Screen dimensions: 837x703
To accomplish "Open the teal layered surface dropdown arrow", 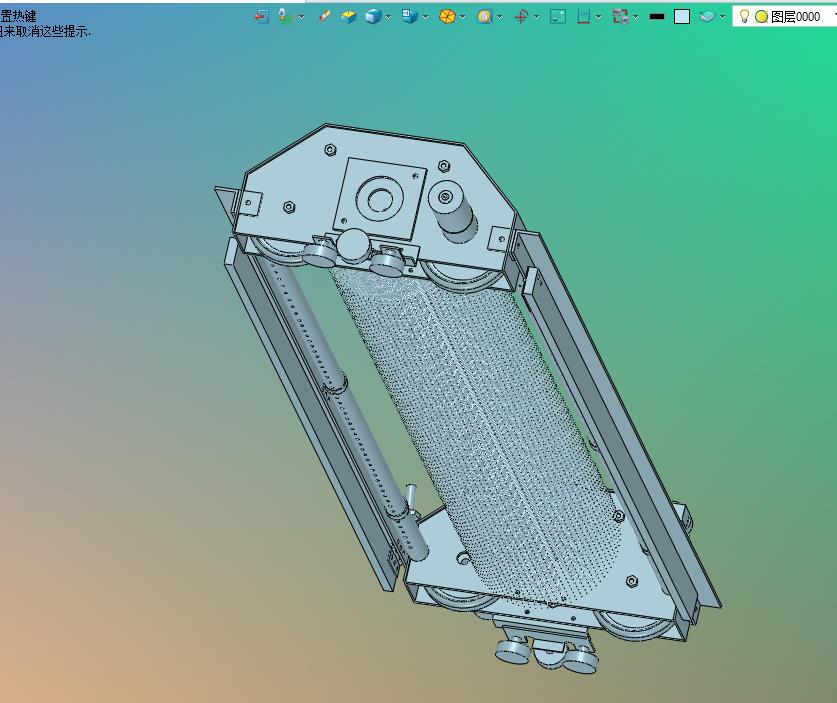I will (x=722, y=17).
